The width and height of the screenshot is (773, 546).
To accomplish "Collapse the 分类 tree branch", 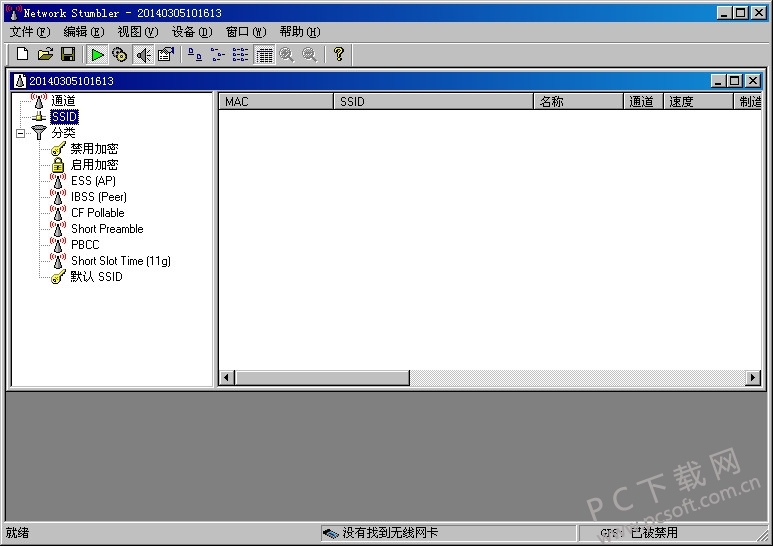I will click(x=20, y=133).
